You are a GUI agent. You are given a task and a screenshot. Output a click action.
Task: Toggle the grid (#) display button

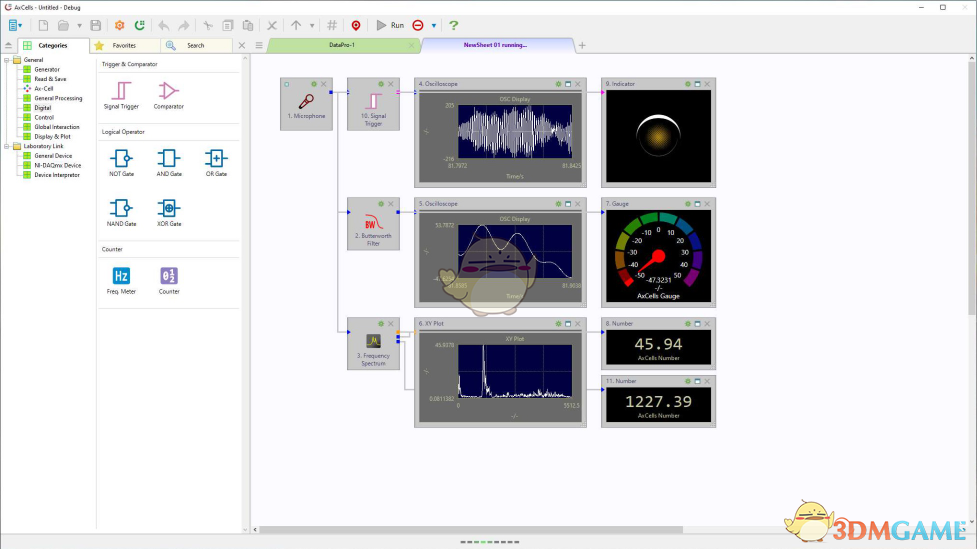(x=332, y=25)
